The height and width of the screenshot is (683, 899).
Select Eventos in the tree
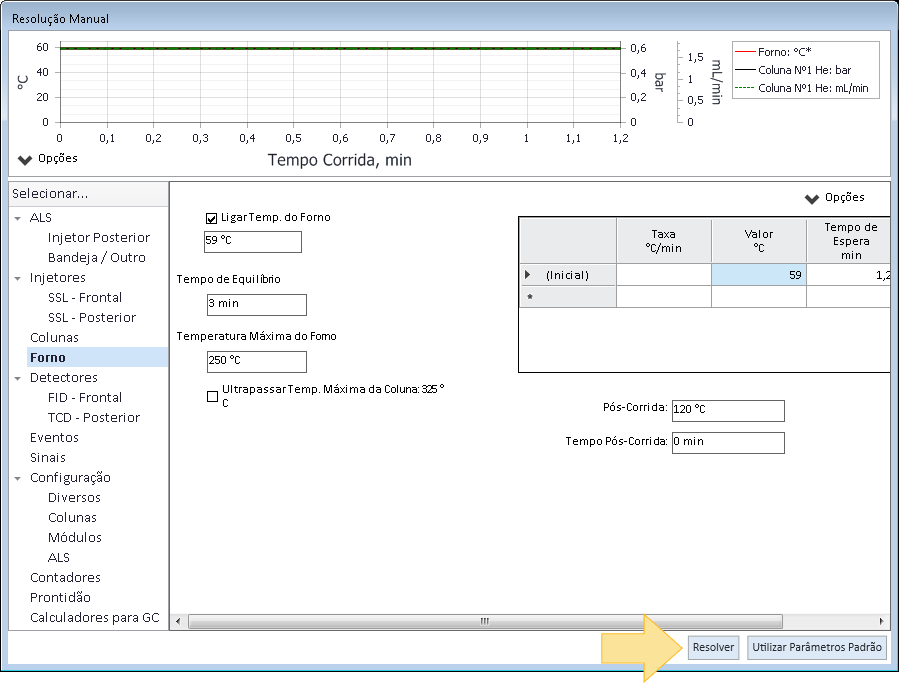tap(54, 438)
